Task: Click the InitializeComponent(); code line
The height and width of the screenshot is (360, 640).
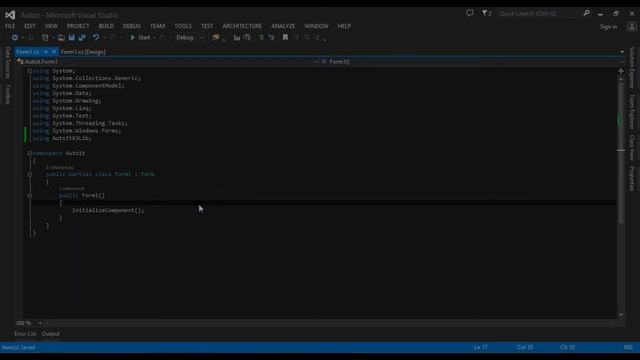Action: [x=108, y=210]
